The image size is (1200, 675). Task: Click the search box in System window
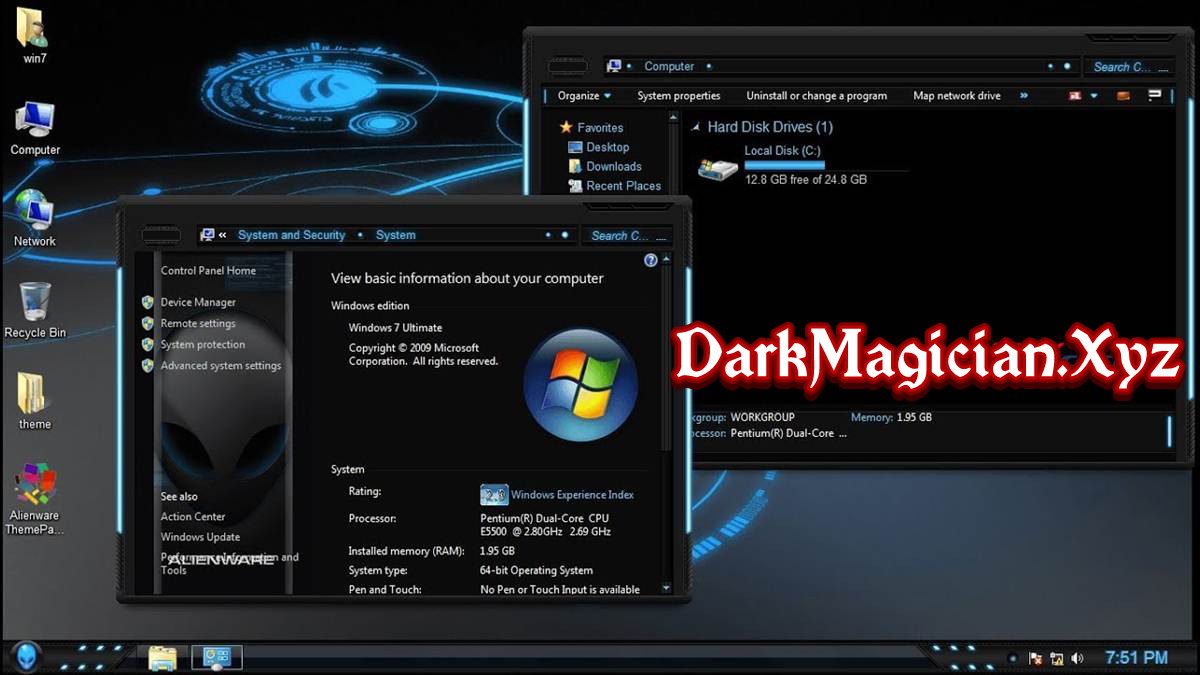[x=626, y=235]
